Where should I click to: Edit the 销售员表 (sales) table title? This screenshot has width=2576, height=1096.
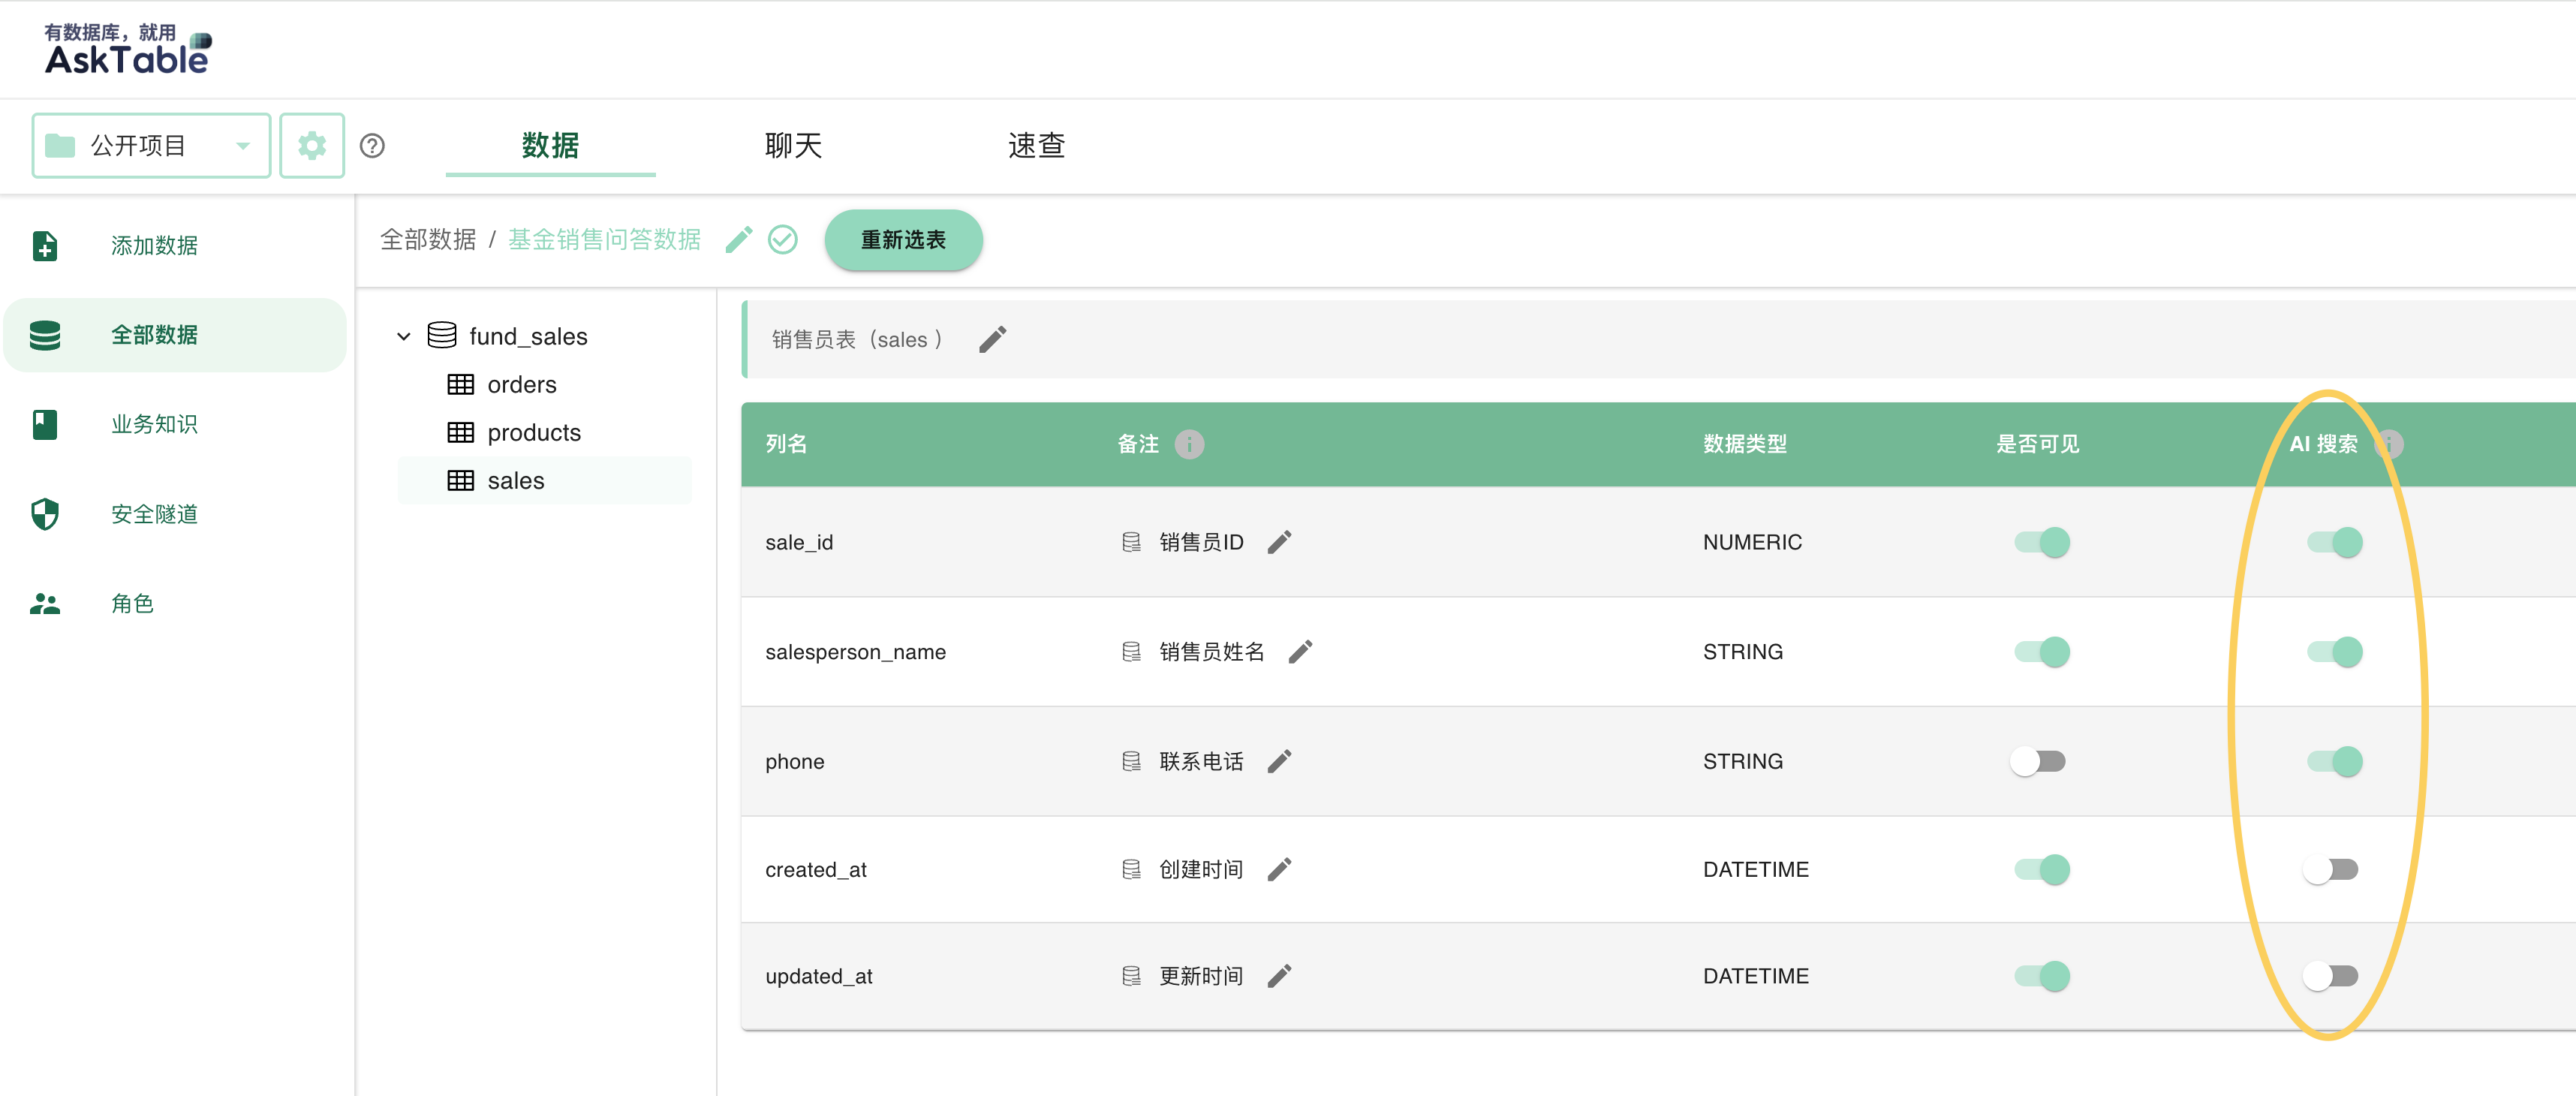tap(992, 340)
